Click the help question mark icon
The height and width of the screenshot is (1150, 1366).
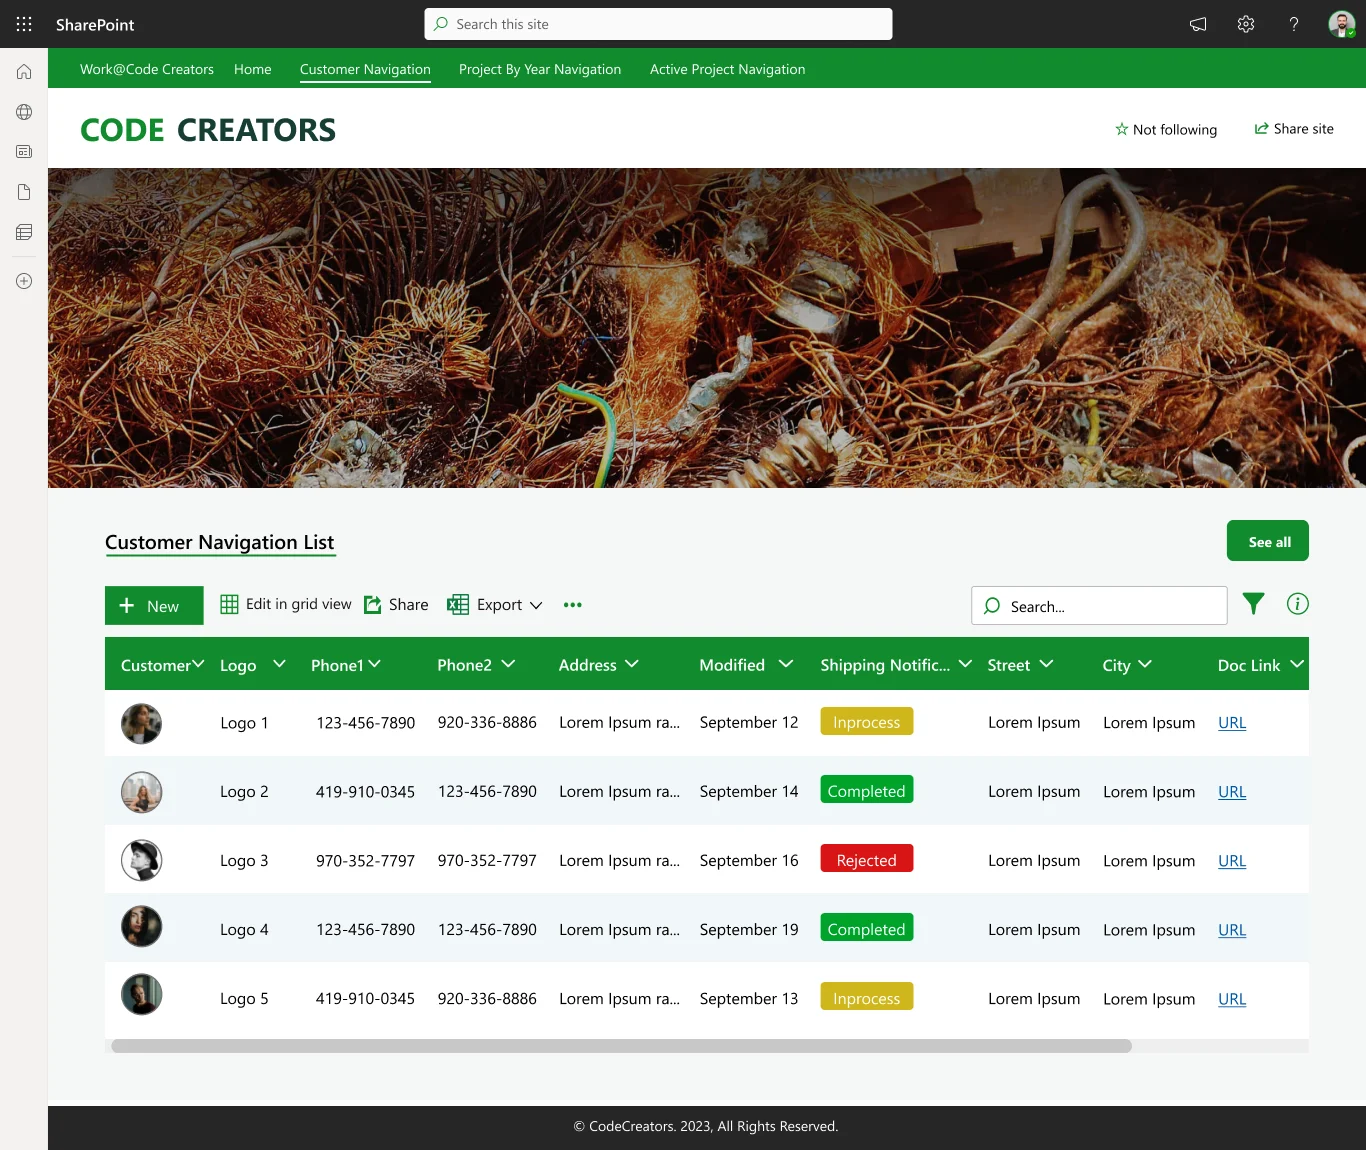(1293, 24)
